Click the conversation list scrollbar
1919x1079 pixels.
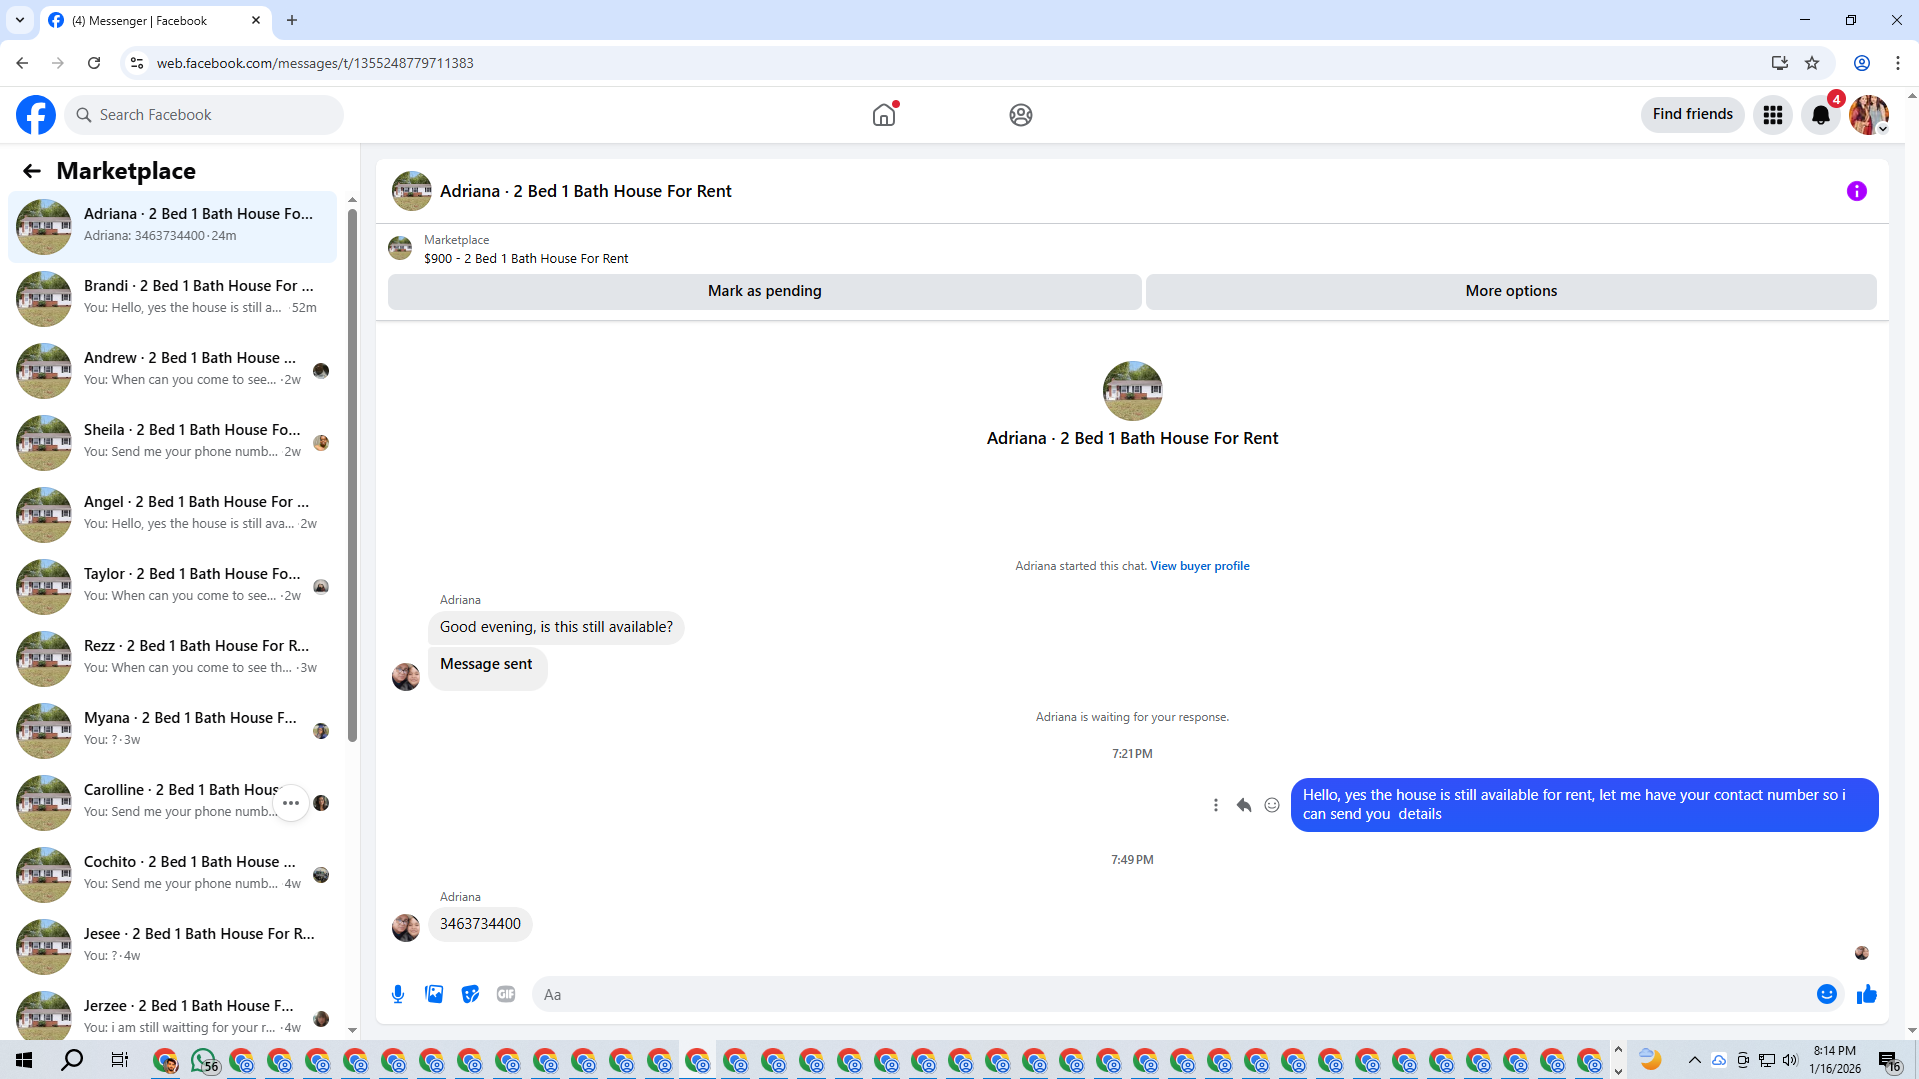[352, 475]
